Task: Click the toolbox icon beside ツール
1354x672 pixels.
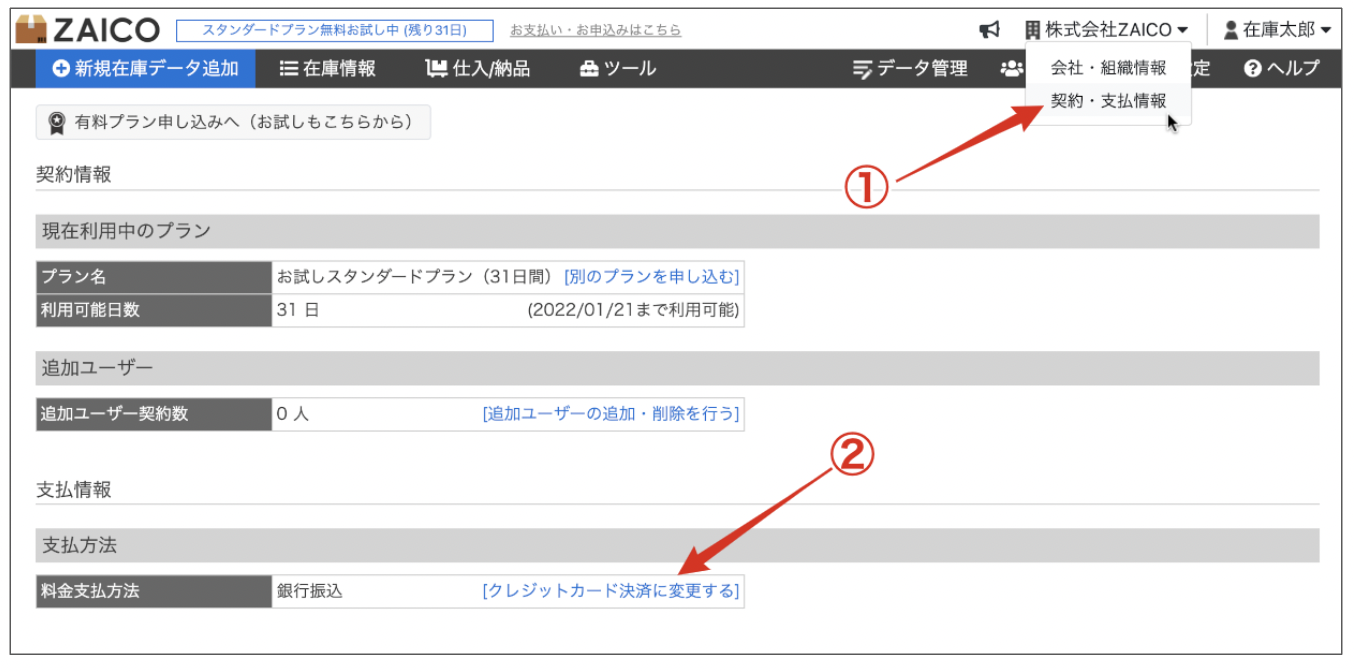Action: (589, 69)
